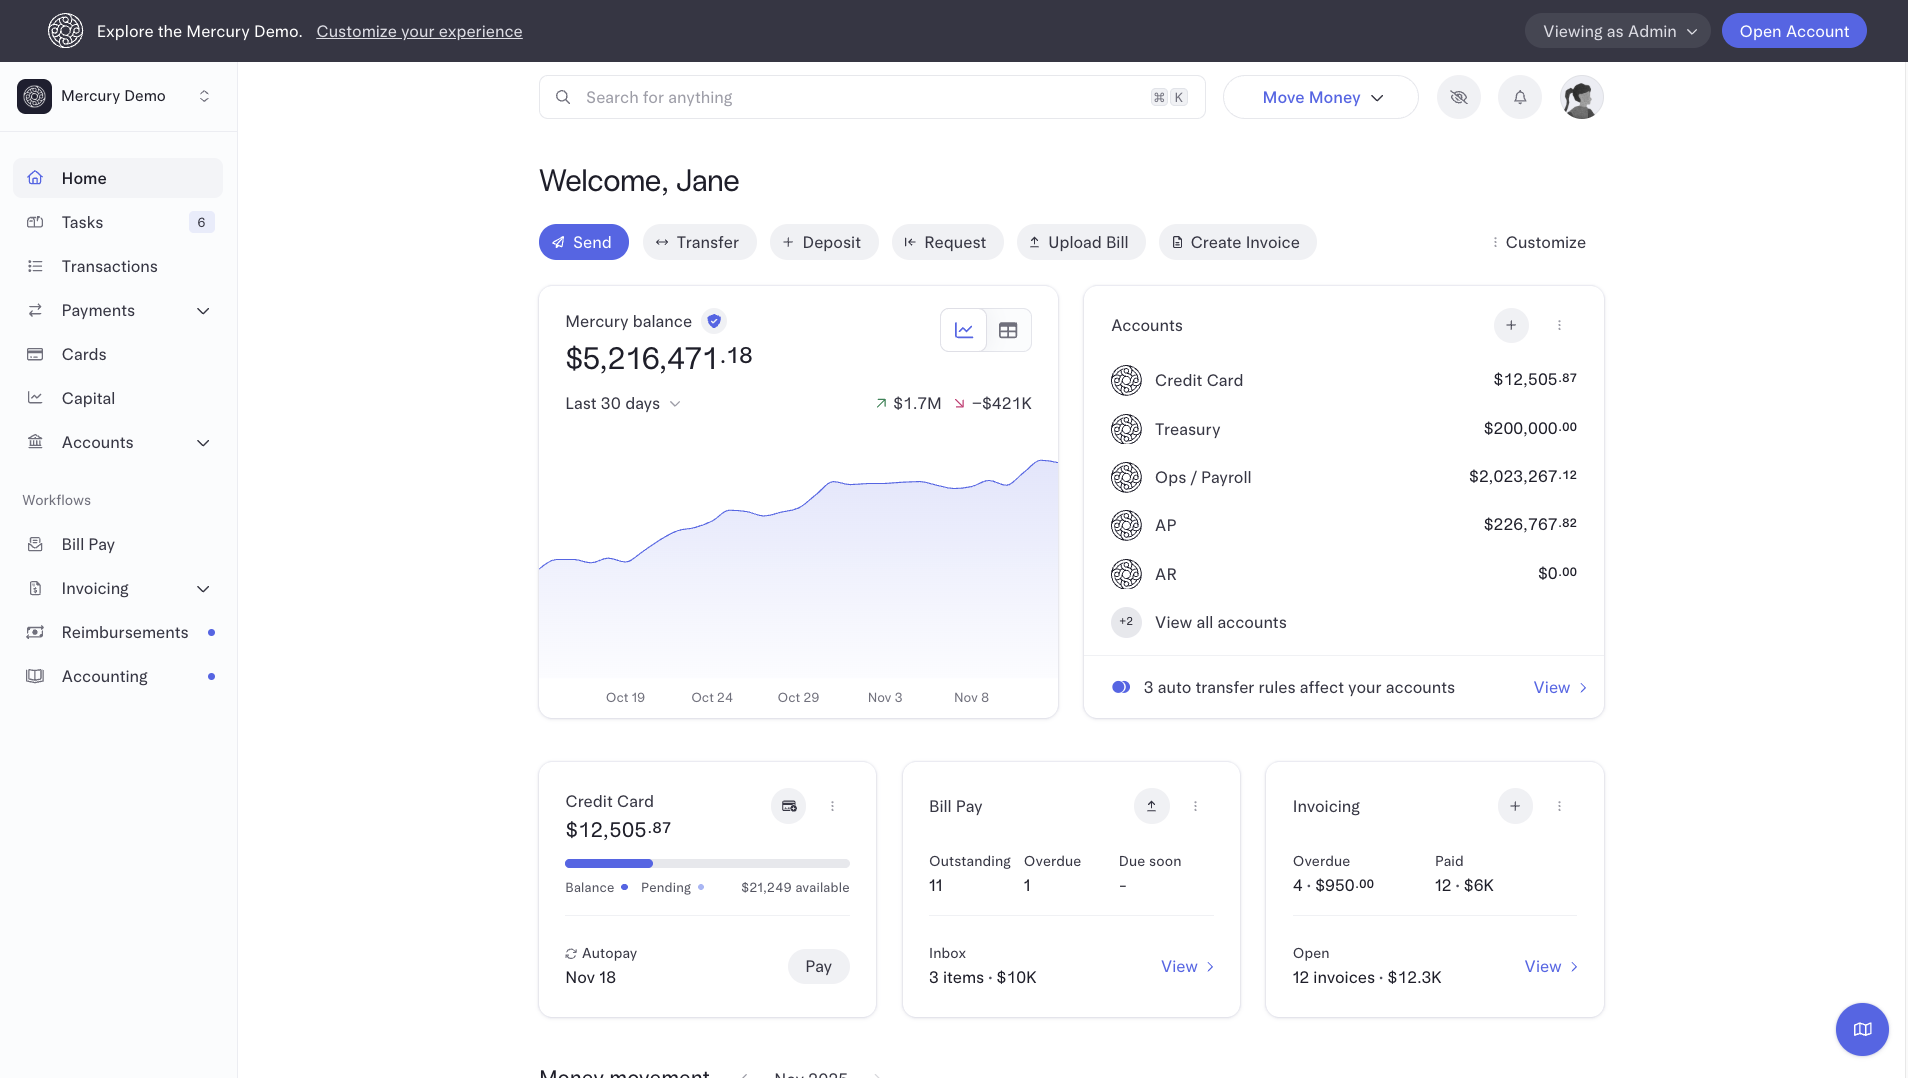Open Invoicing widget more options
Screen dimensions: 1908x1078
click(1559, 806)
